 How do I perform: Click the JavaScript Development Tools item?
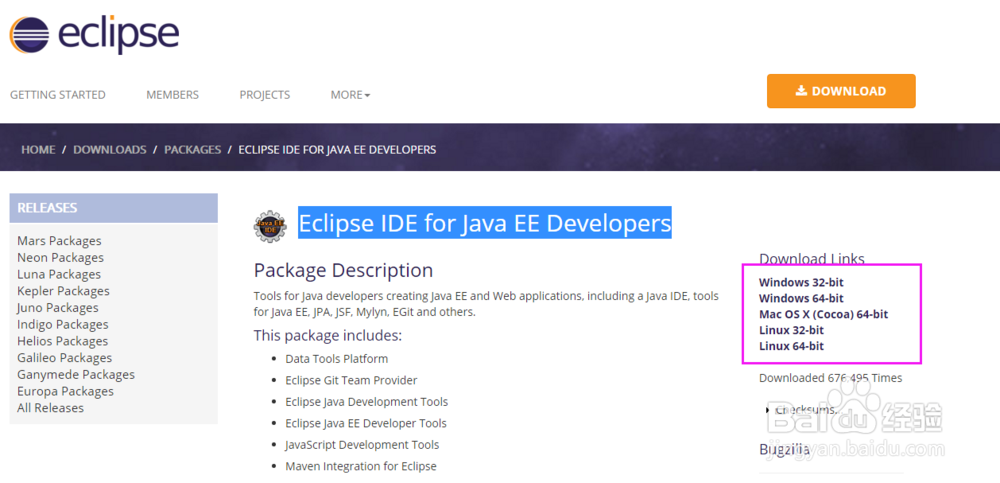point(362,445)
